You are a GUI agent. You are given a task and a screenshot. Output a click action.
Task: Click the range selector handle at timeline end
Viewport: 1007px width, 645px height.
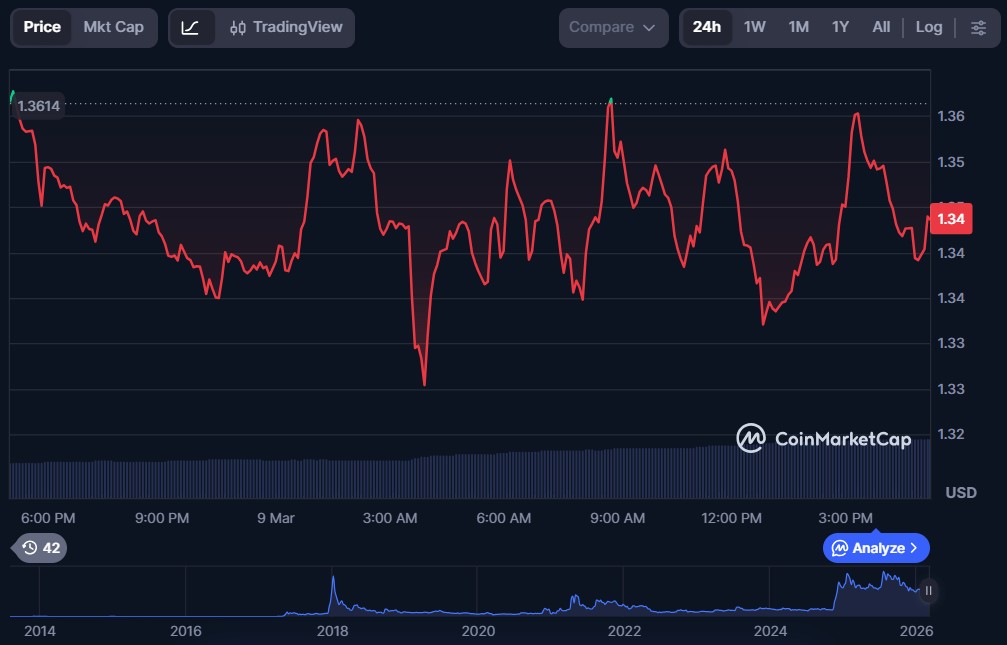(x=929, y=590)
